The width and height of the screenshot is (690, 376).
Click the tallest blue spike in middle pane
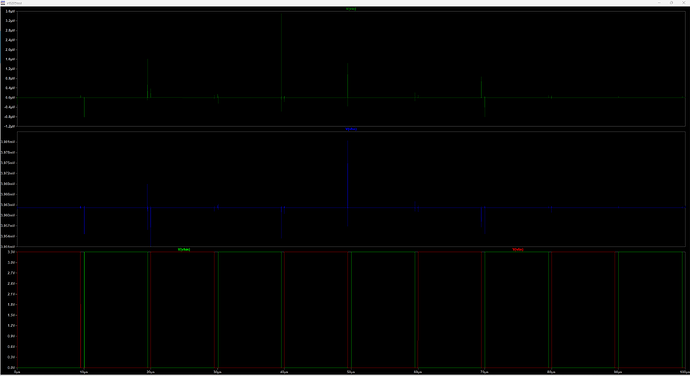(x=348, y=174)
